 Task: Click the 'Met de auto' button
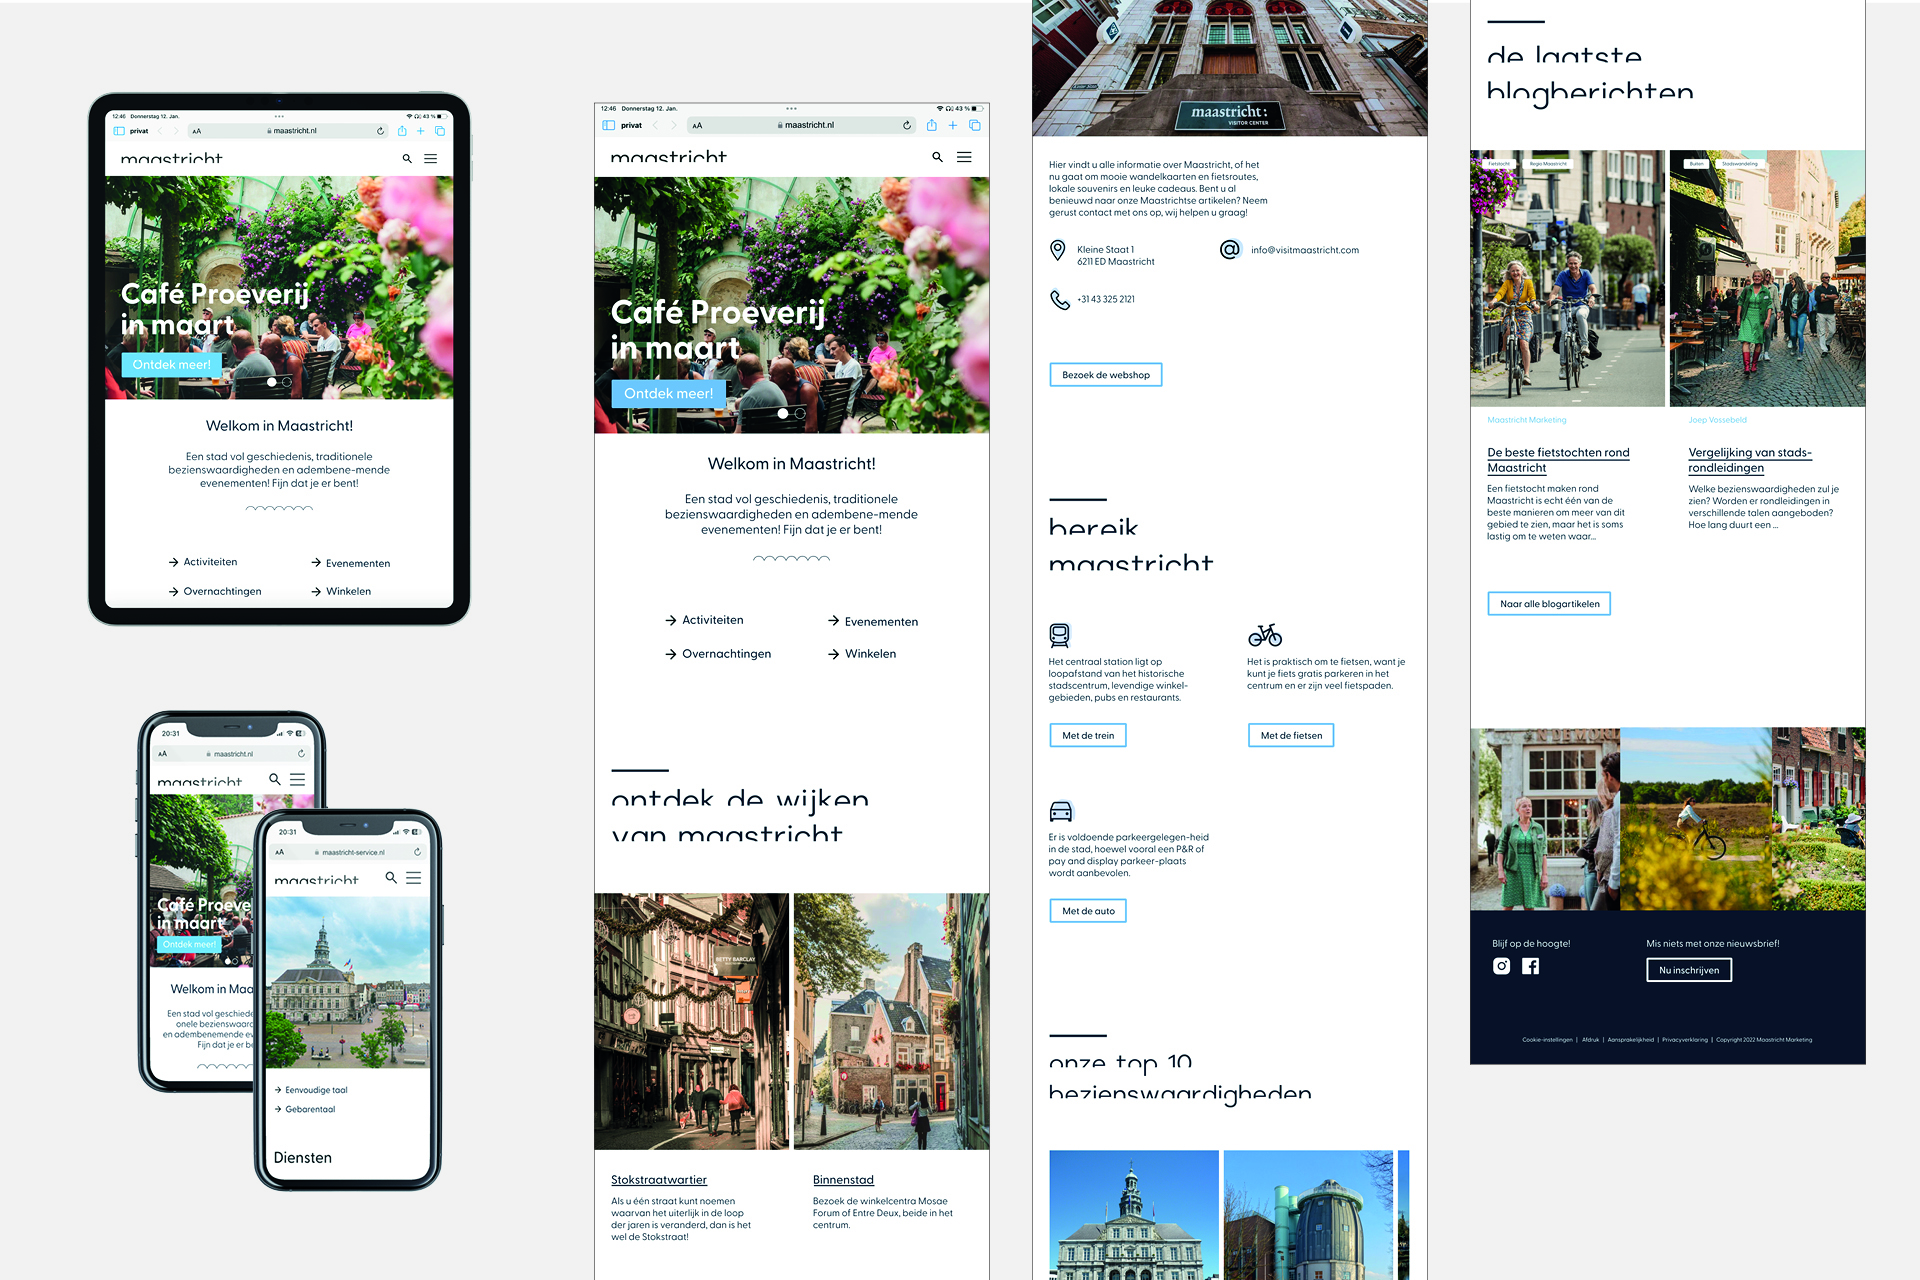coord(1088,911)
